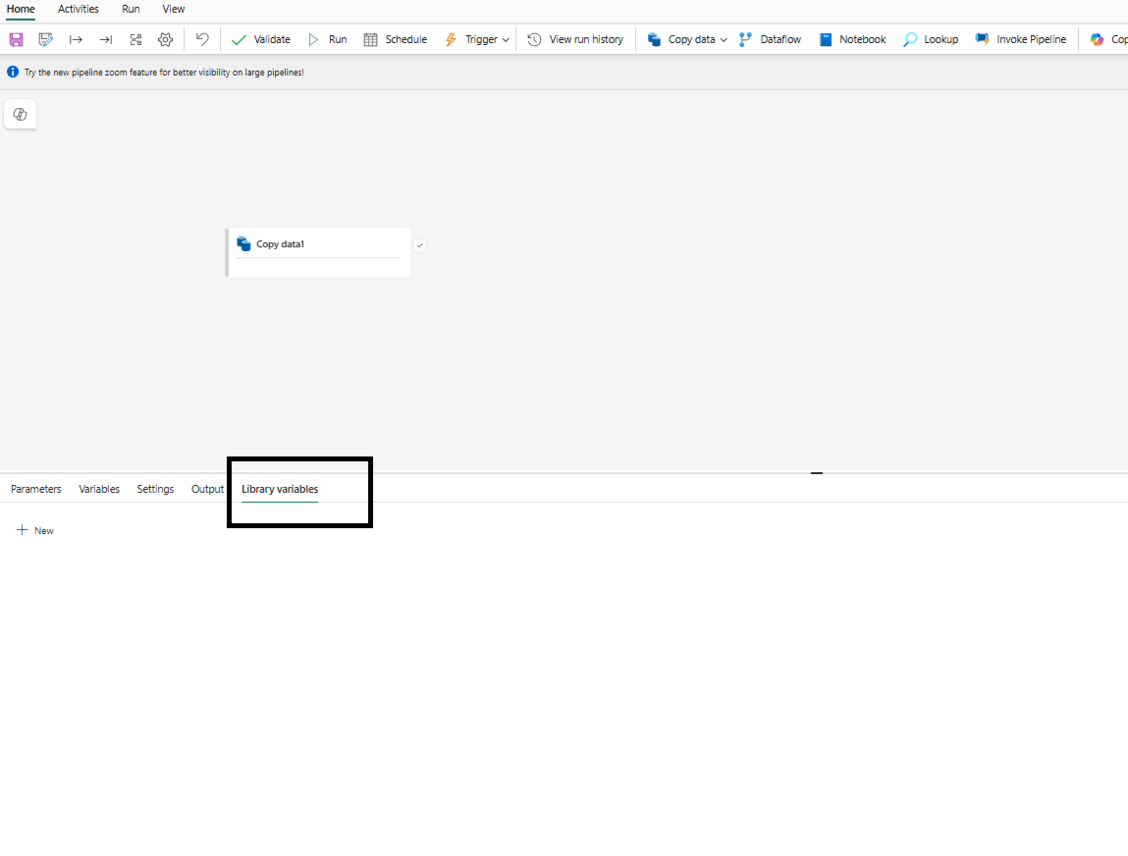Click the green checkmark beside Copy data1
This screenshot has height=856, width=1128.
pos(420,245)
